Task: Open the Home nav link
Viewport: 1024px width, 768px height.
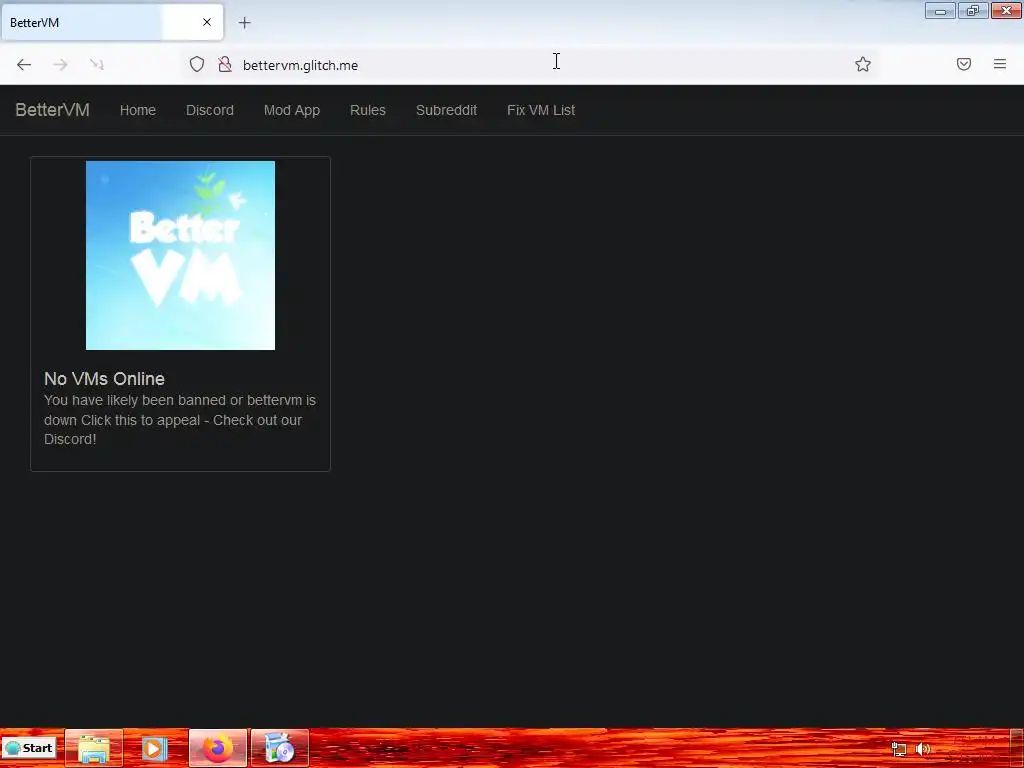Action: coord(138,110)
